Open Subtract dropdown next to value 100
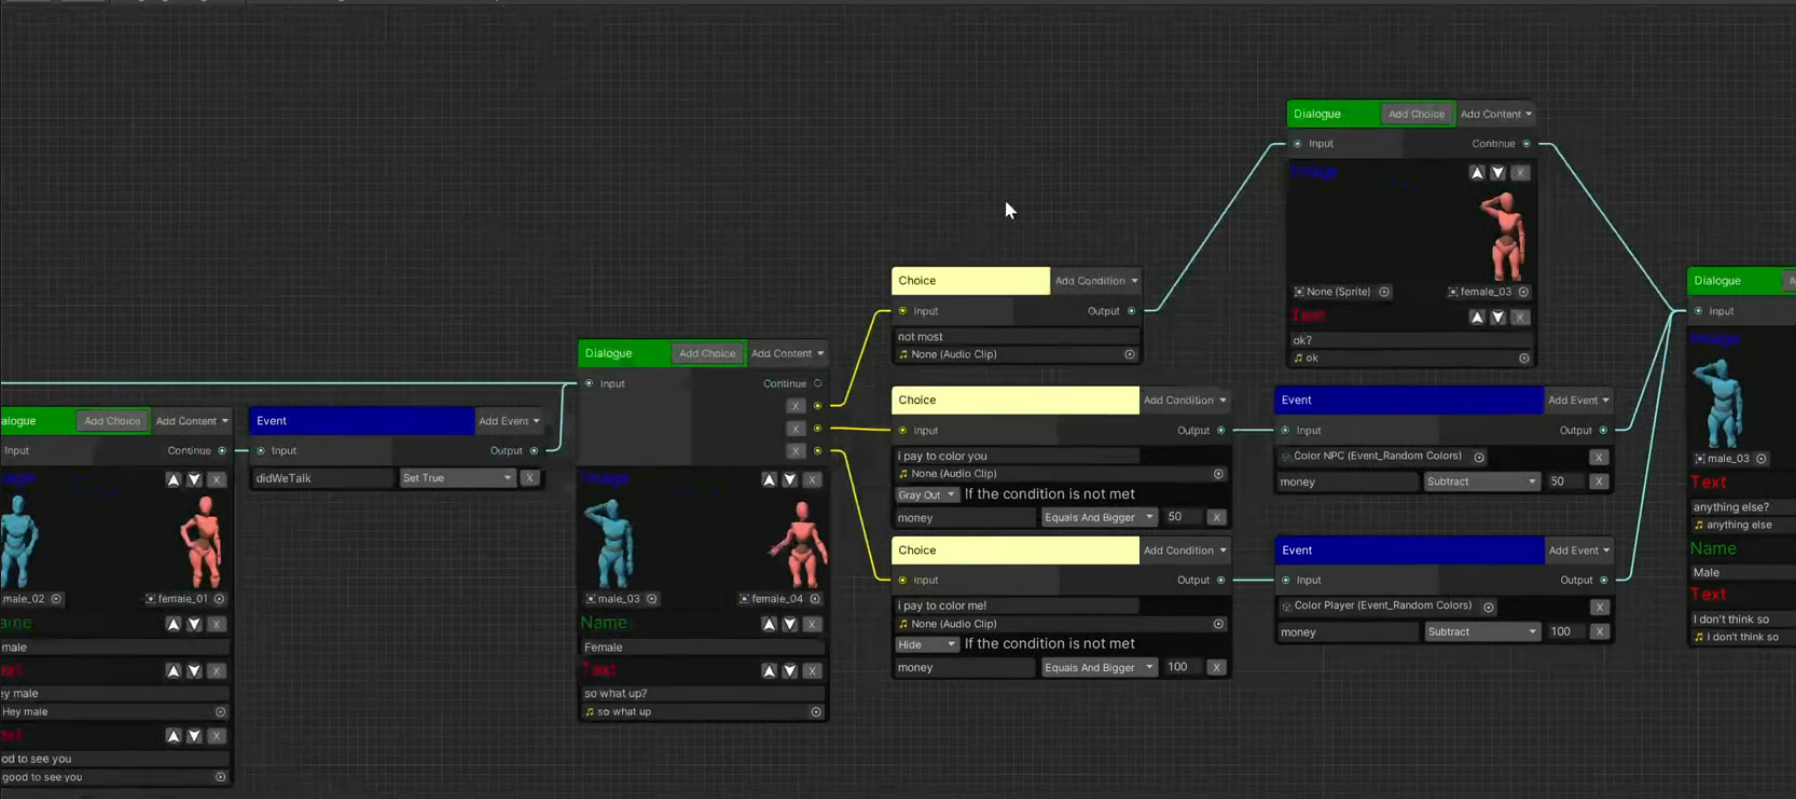The image size is (1796, 799). 1481,632
